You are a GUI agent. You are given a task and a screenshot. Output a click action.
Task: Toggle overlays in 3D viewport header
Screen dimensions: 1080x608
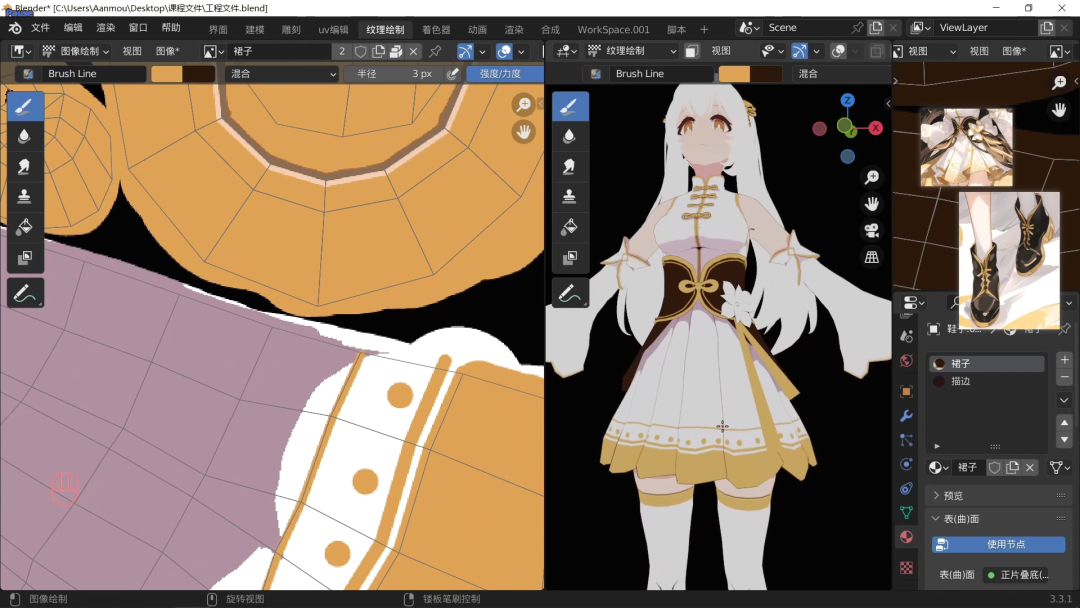click(x=838, y=51)
